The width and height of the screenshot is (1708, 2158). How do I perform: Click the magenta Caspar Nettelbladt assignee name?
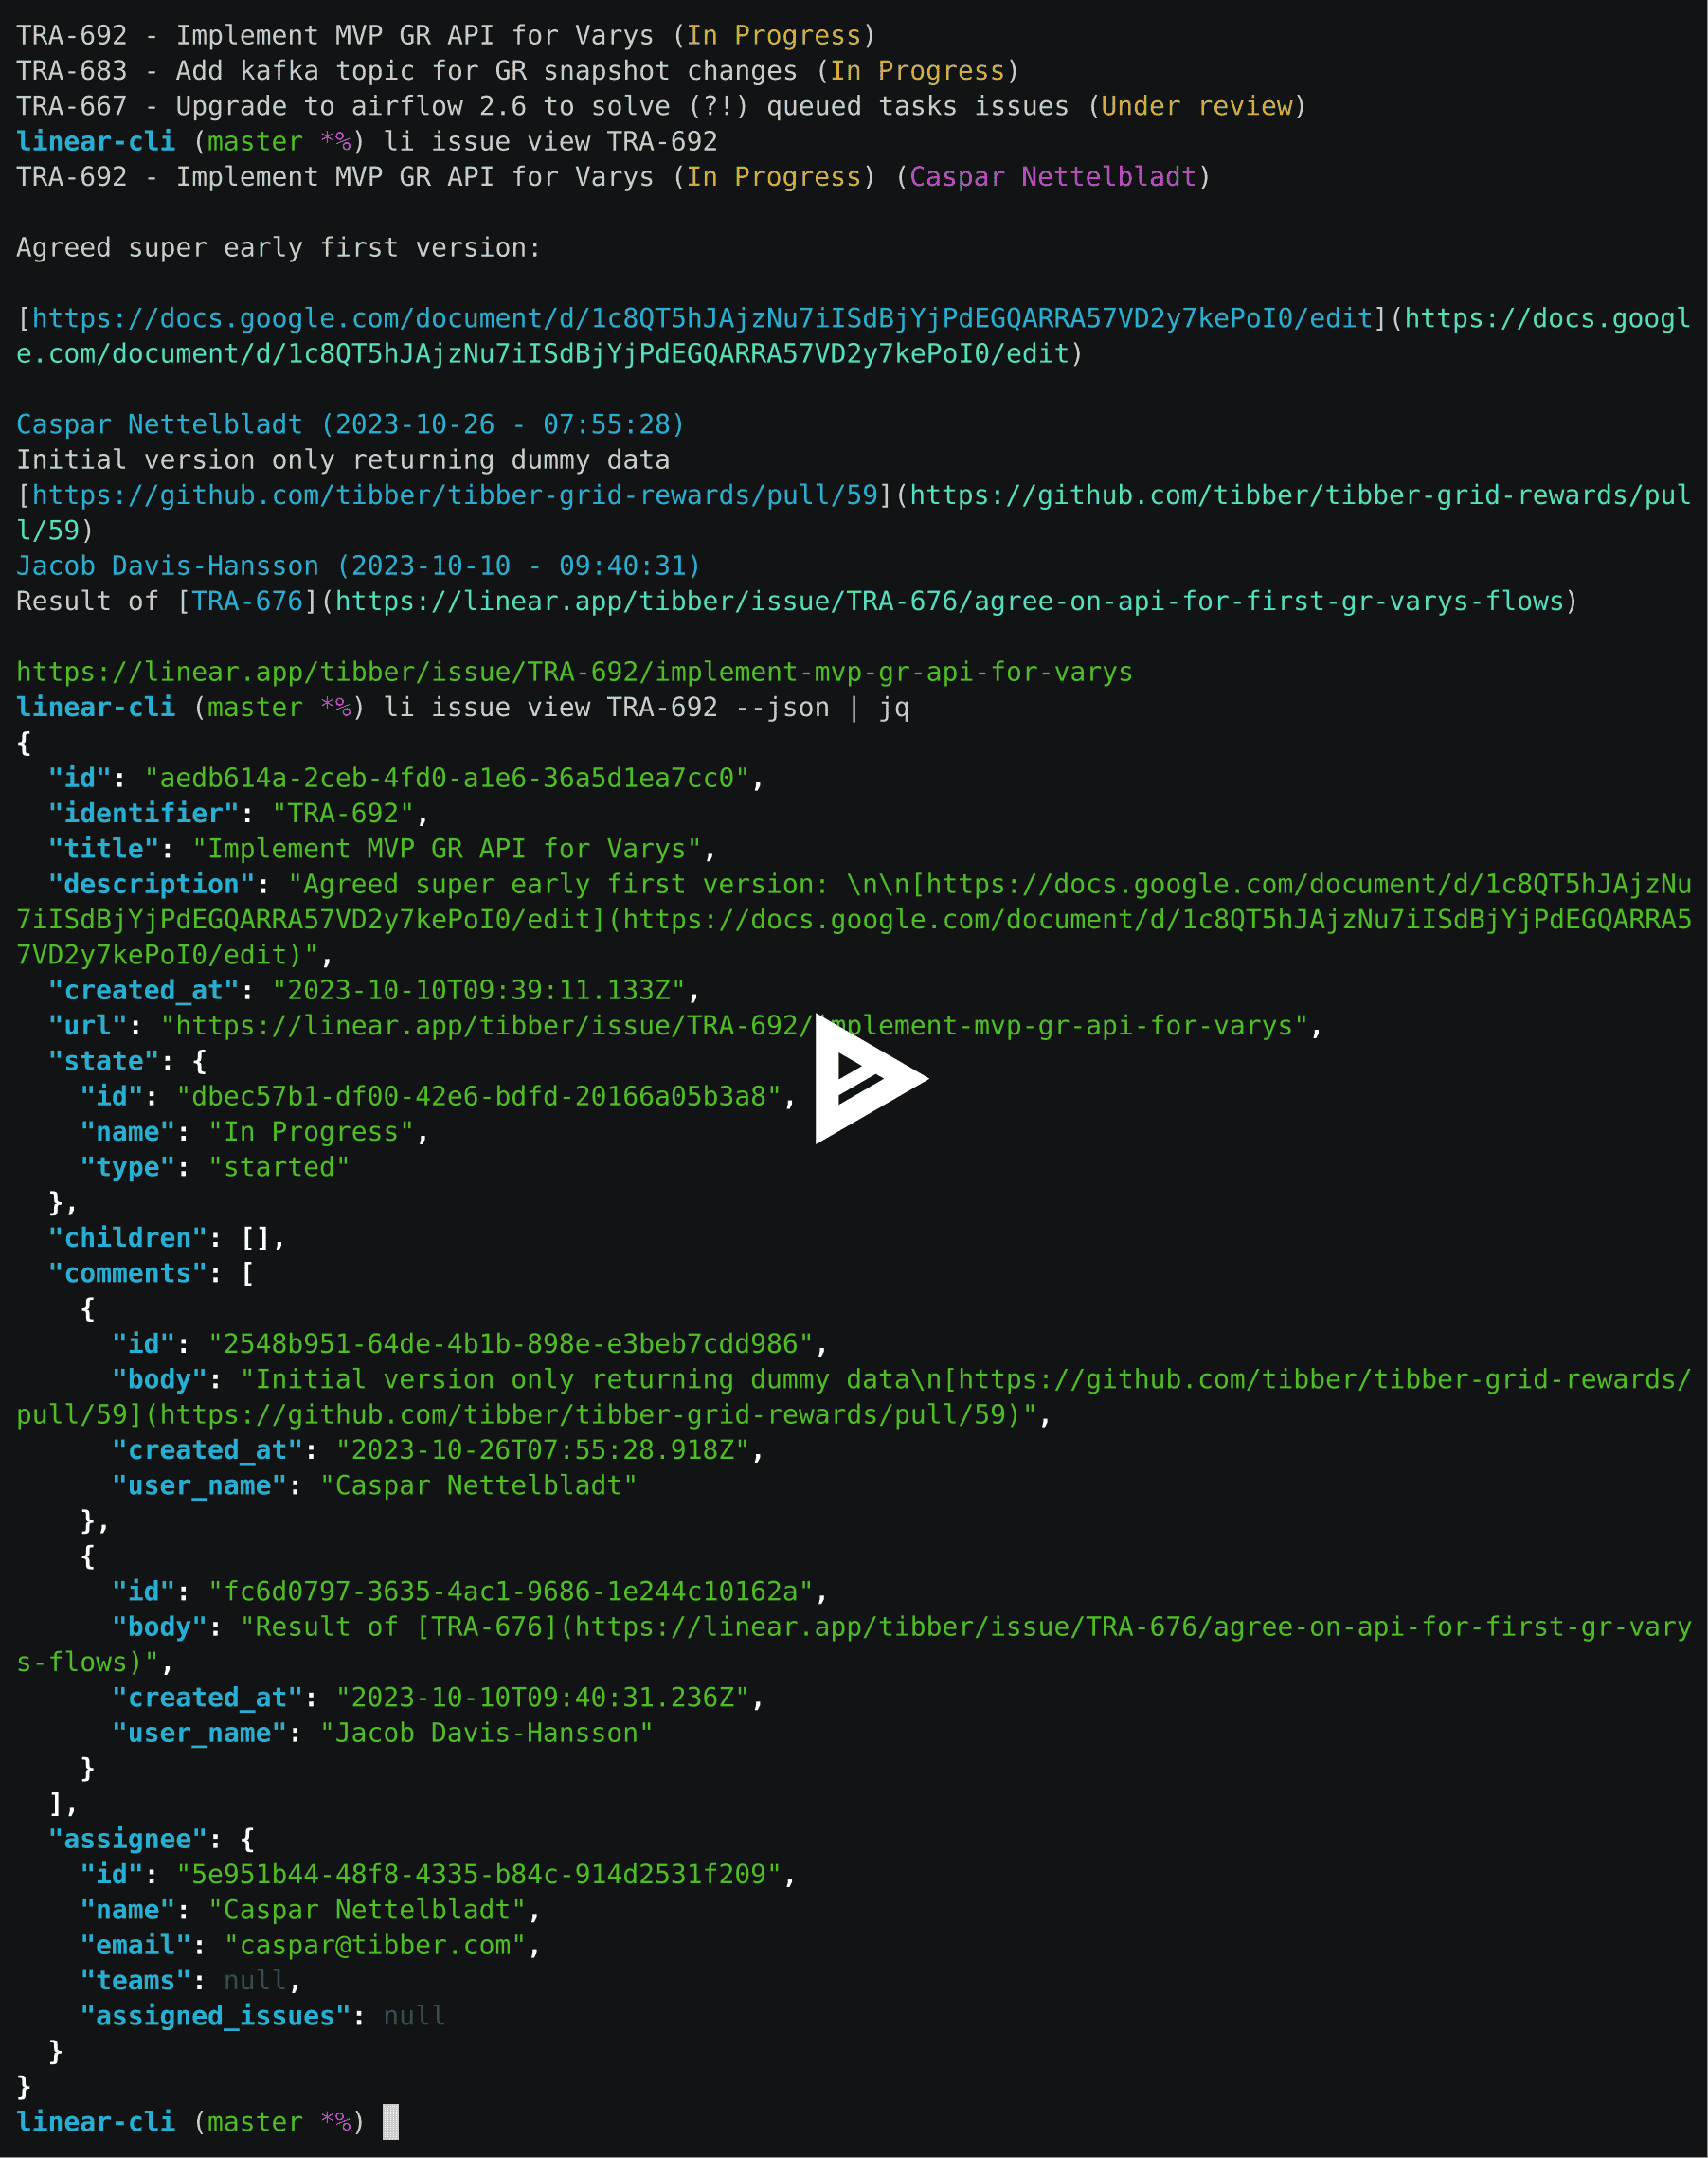[1053, 177]
